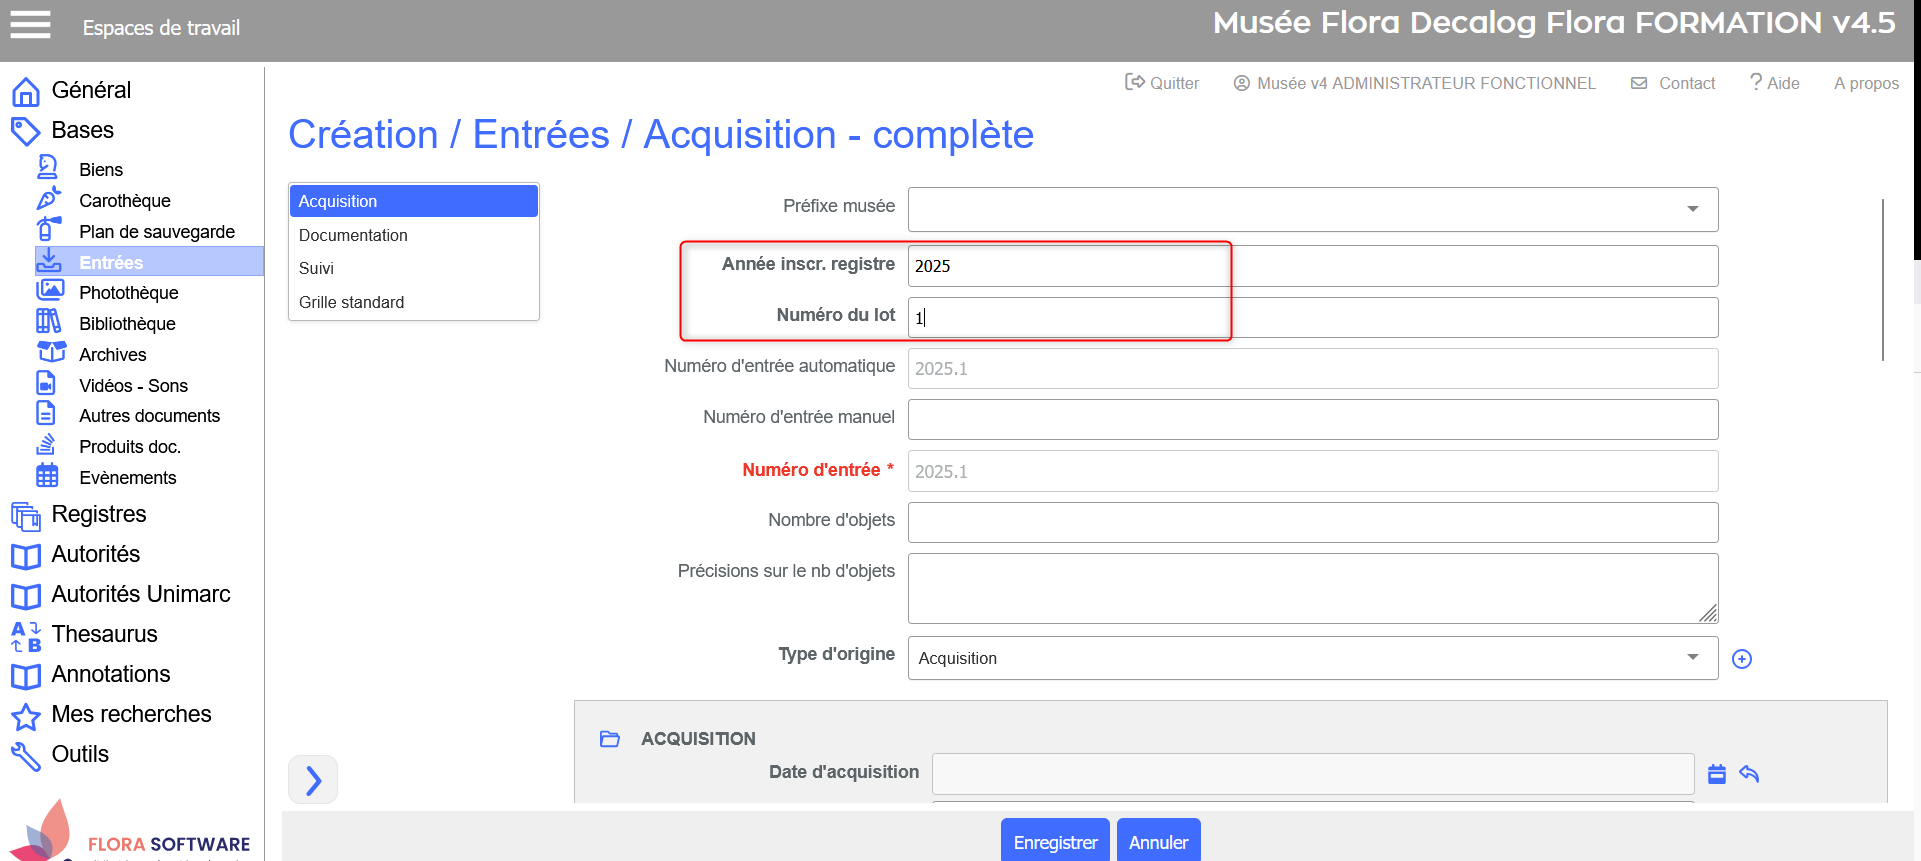Click the Musée v4 ADMINISTRATEUR FONCTIONNEL user link
1921x861 pixels.
[x=1414, y=83]
